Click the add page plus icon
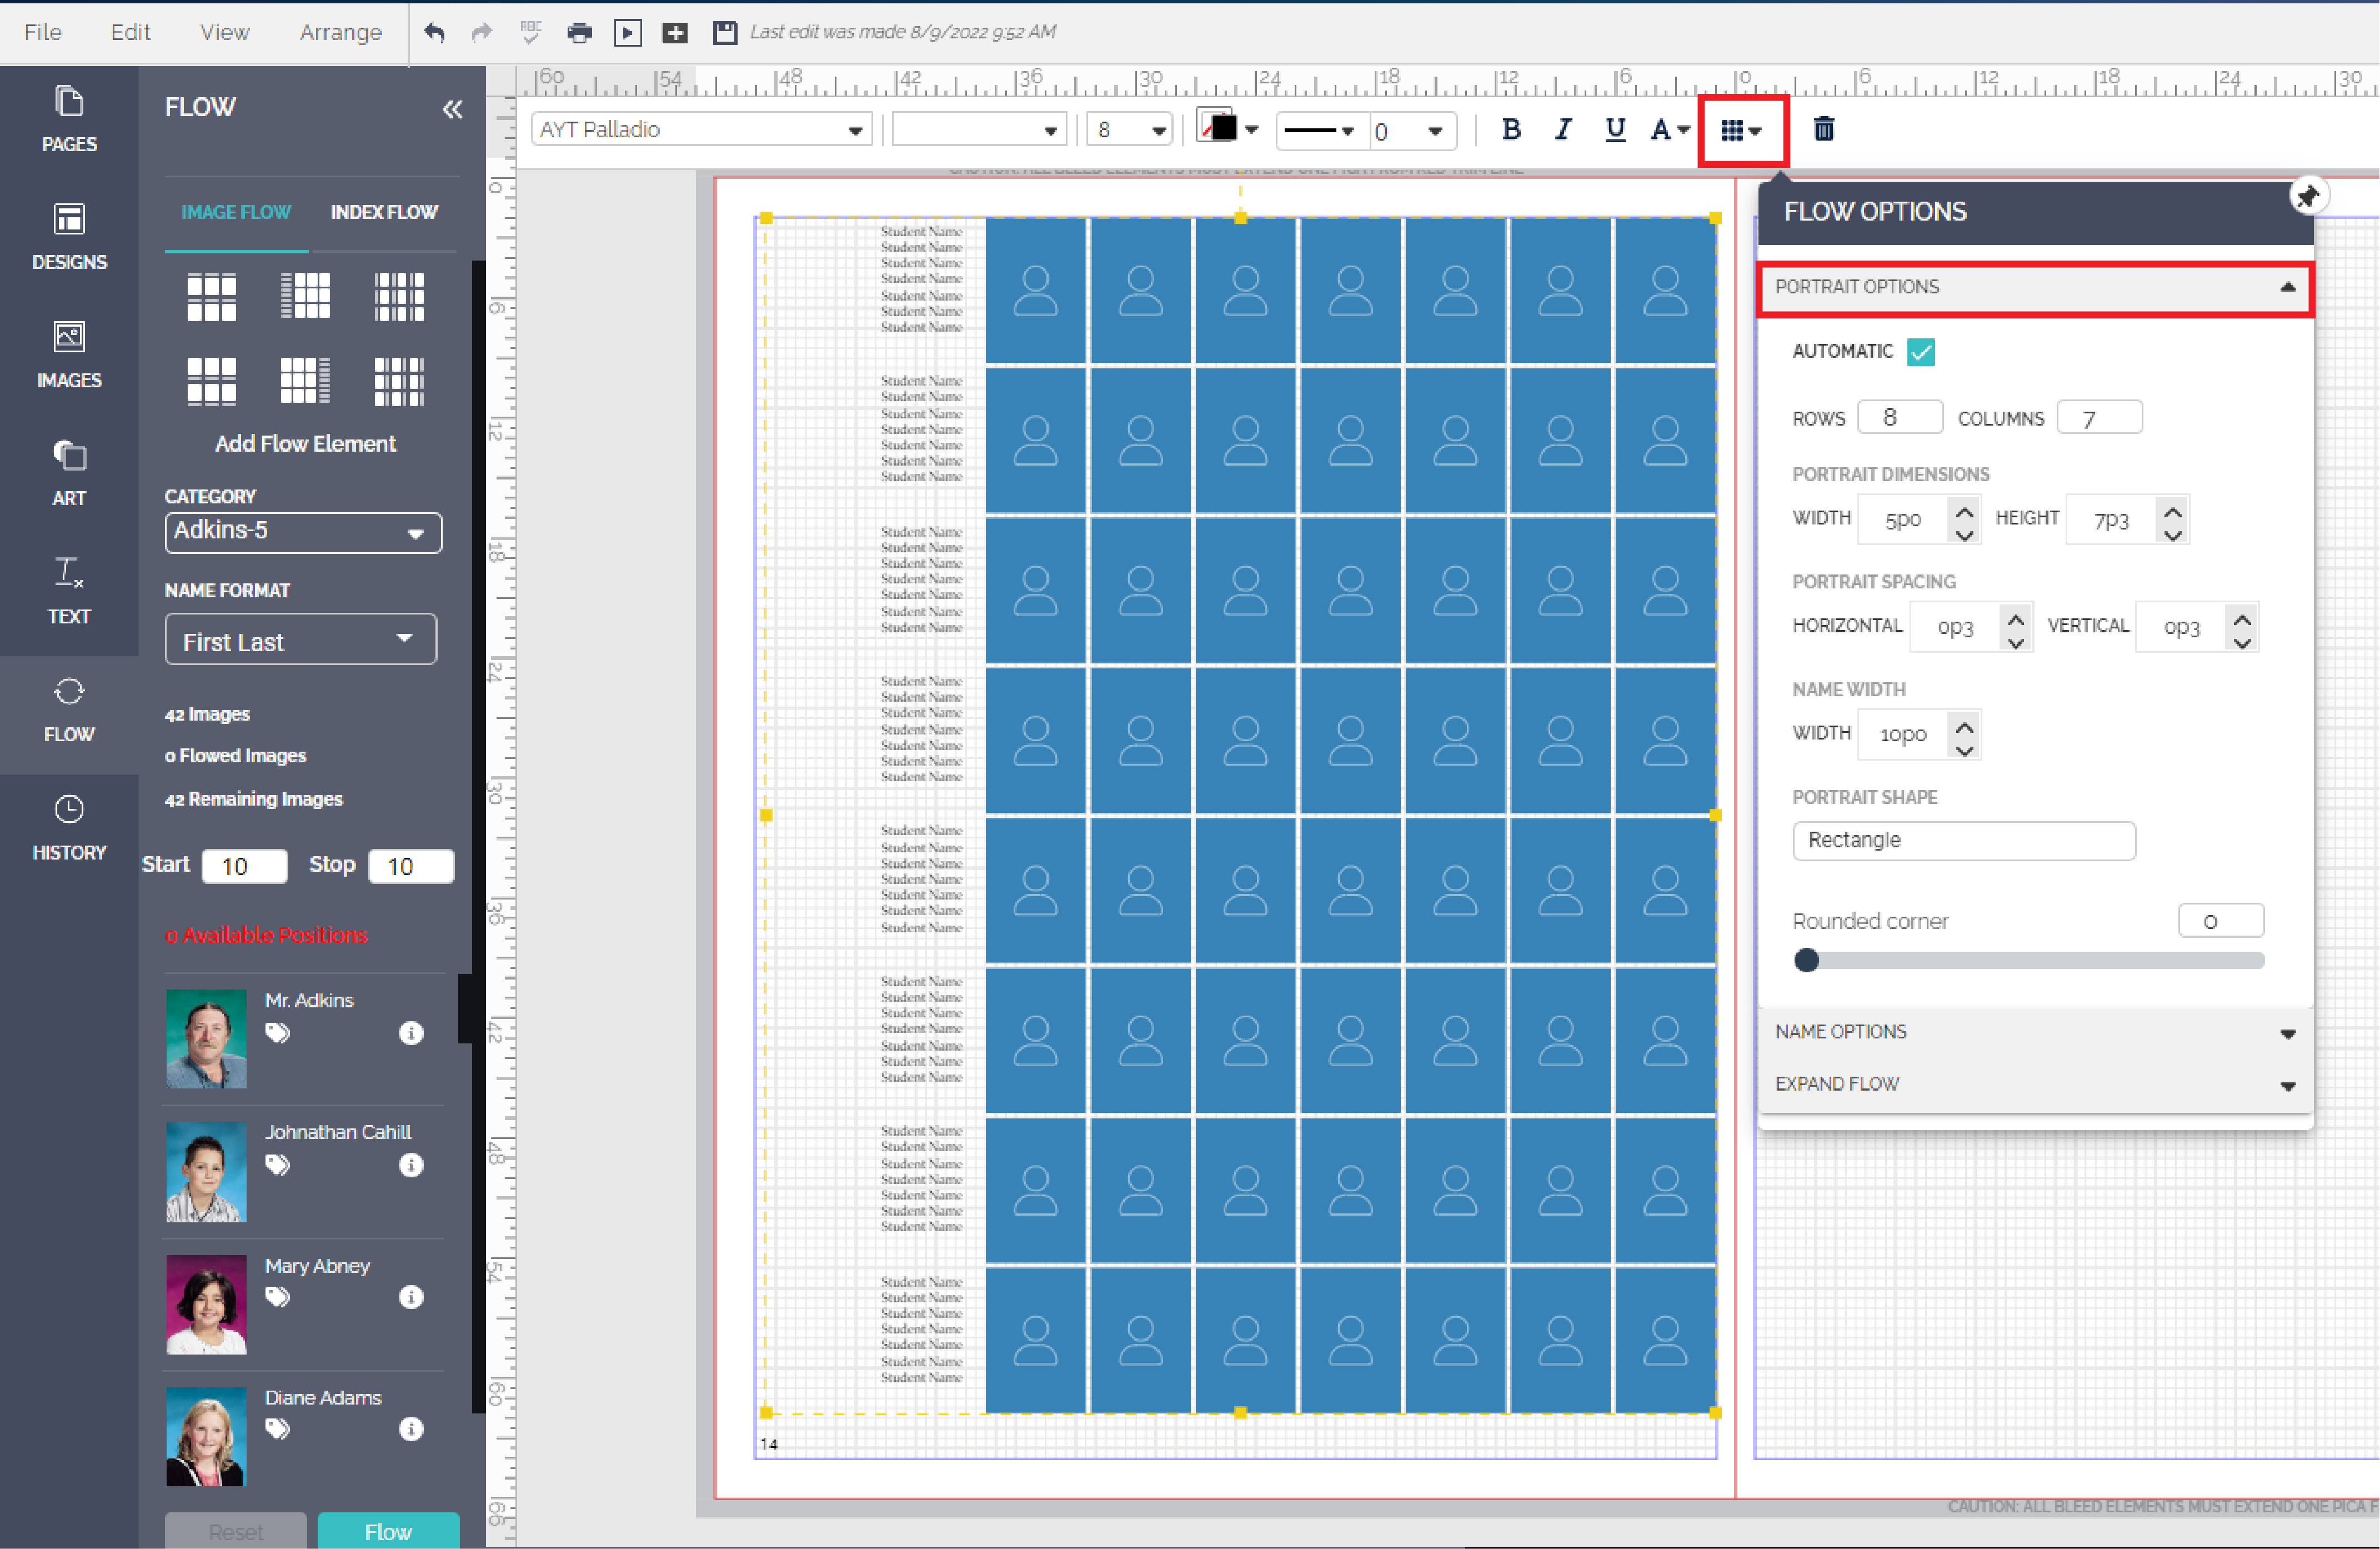The width and height of the screenshot is (2380, 1549). pos(675,32)
